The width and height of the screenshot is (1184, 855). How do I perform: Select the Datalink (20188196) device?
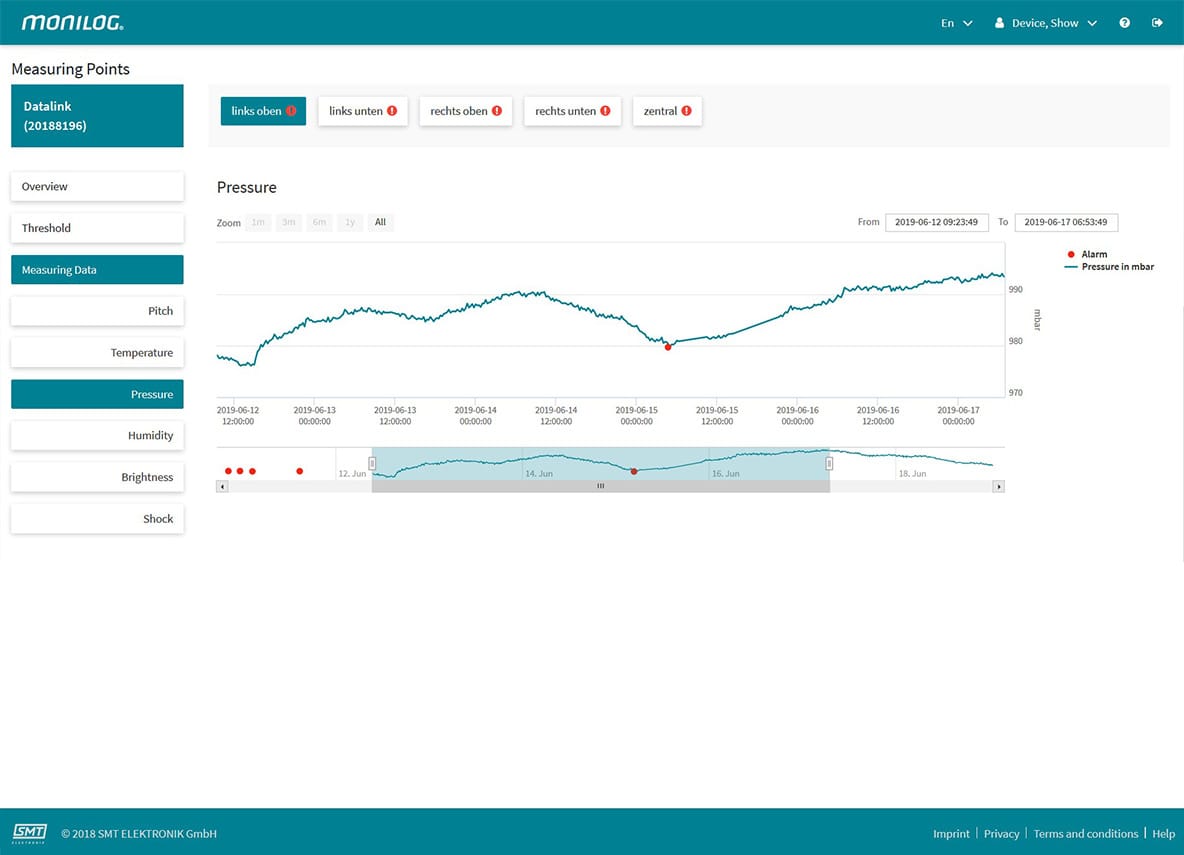pos(97,116)
